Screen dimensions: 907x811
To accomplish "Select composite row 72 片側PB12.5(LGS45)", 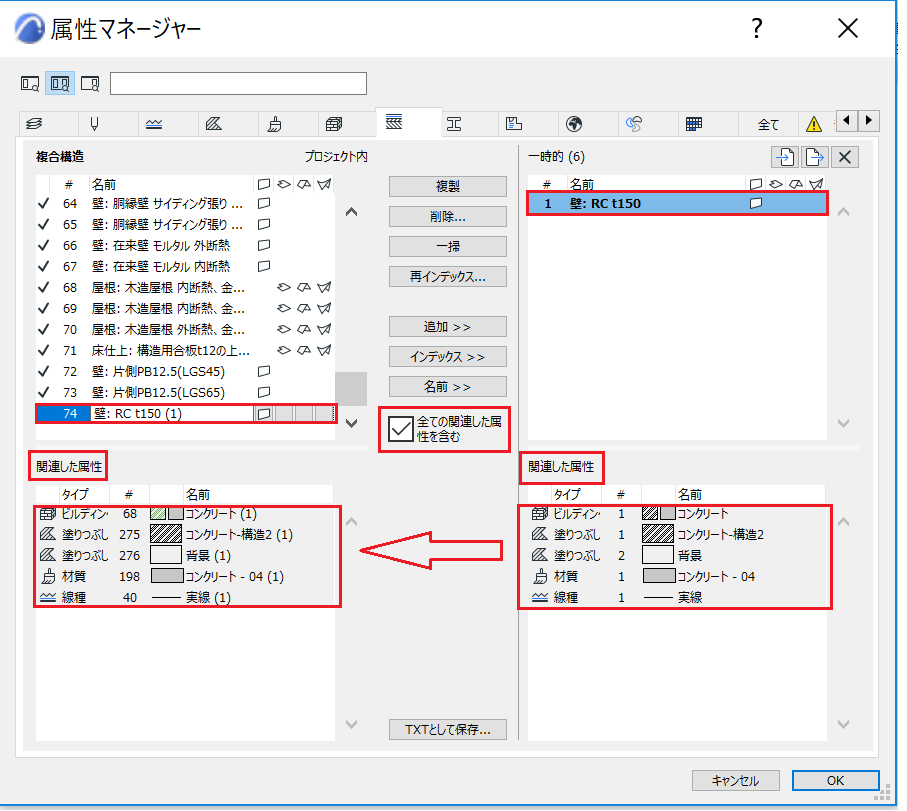I will pos(185,371).
